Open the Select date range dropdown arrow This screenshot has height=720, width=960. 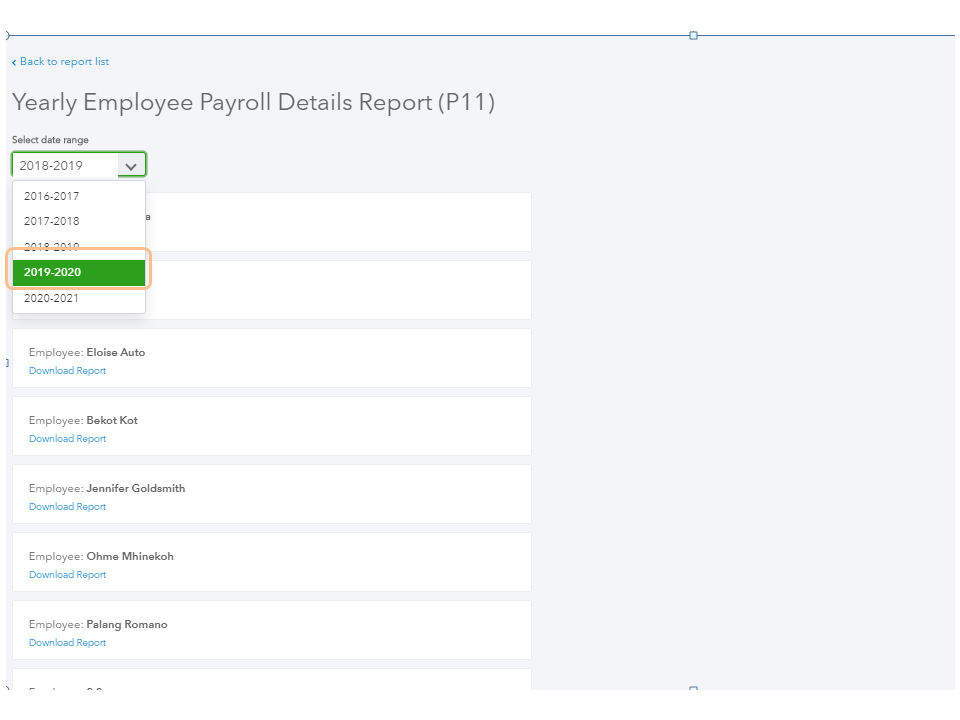(x=131, y=166)
